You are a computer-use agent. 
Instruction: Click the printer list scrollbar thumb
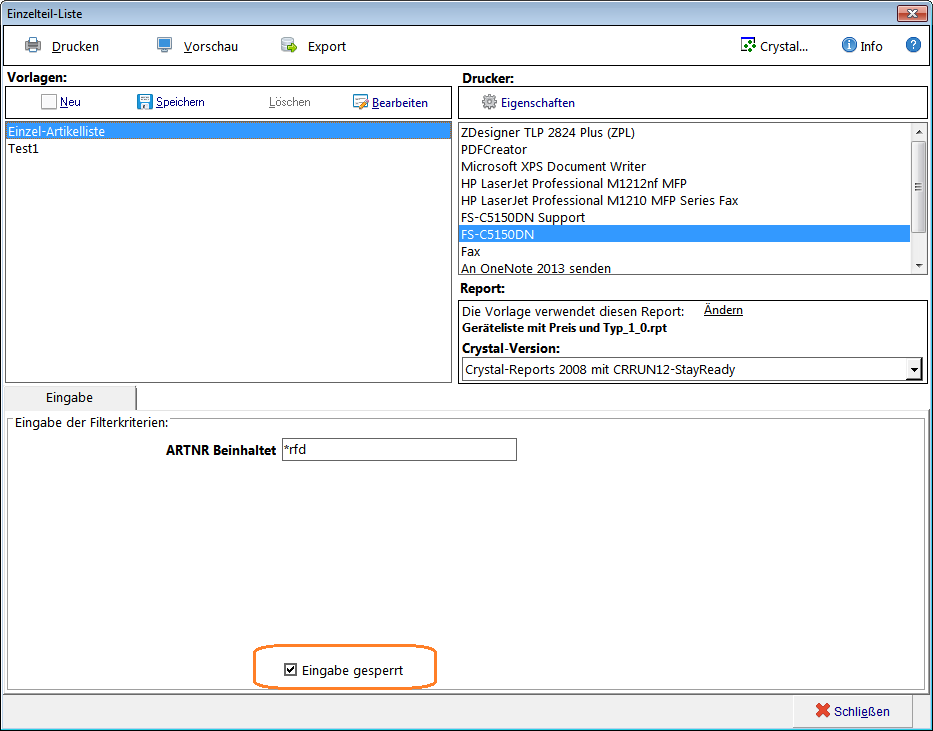coord(919,186)
